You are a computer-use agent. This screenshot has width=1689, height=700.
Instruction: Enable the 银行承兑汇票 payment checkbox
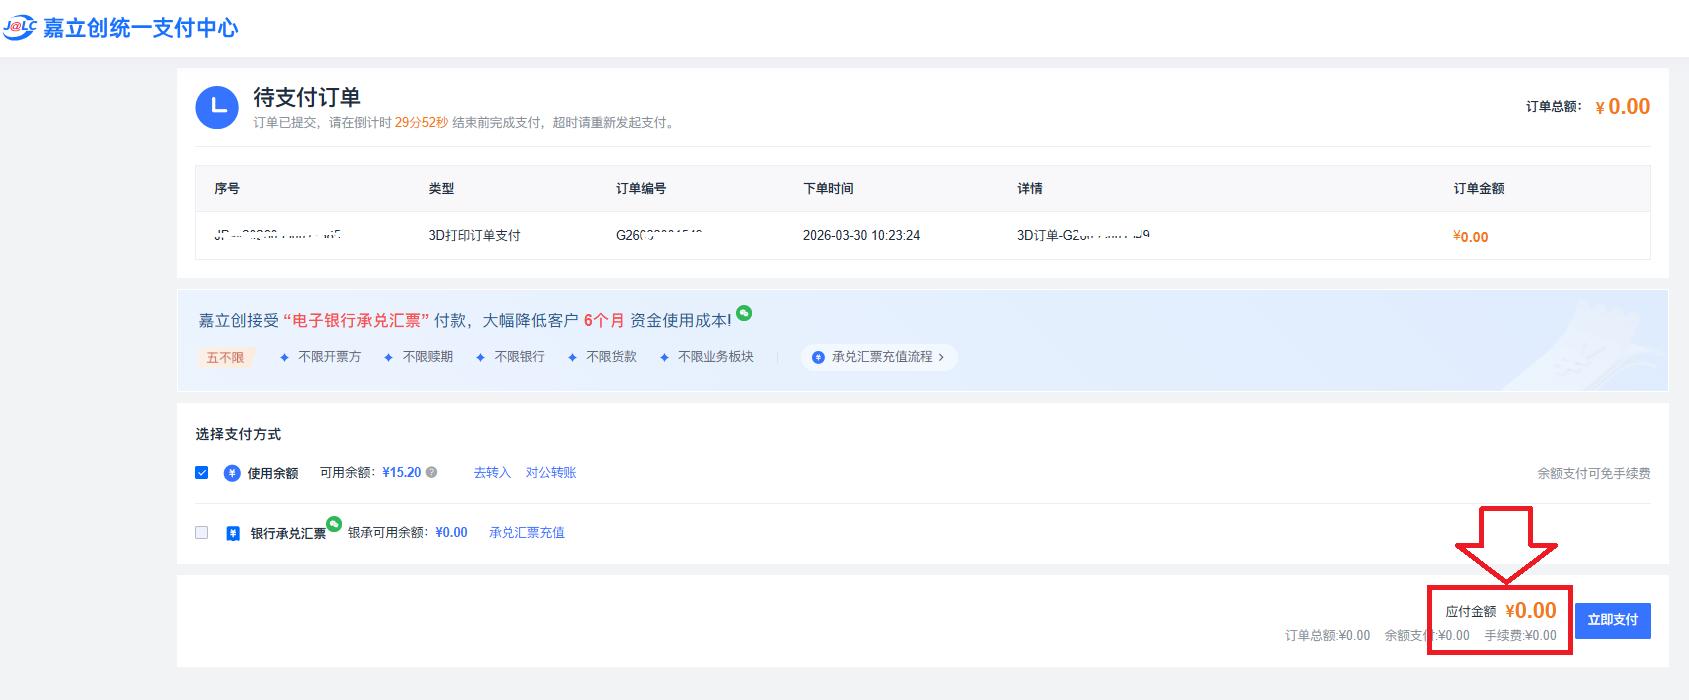[202, 532]
